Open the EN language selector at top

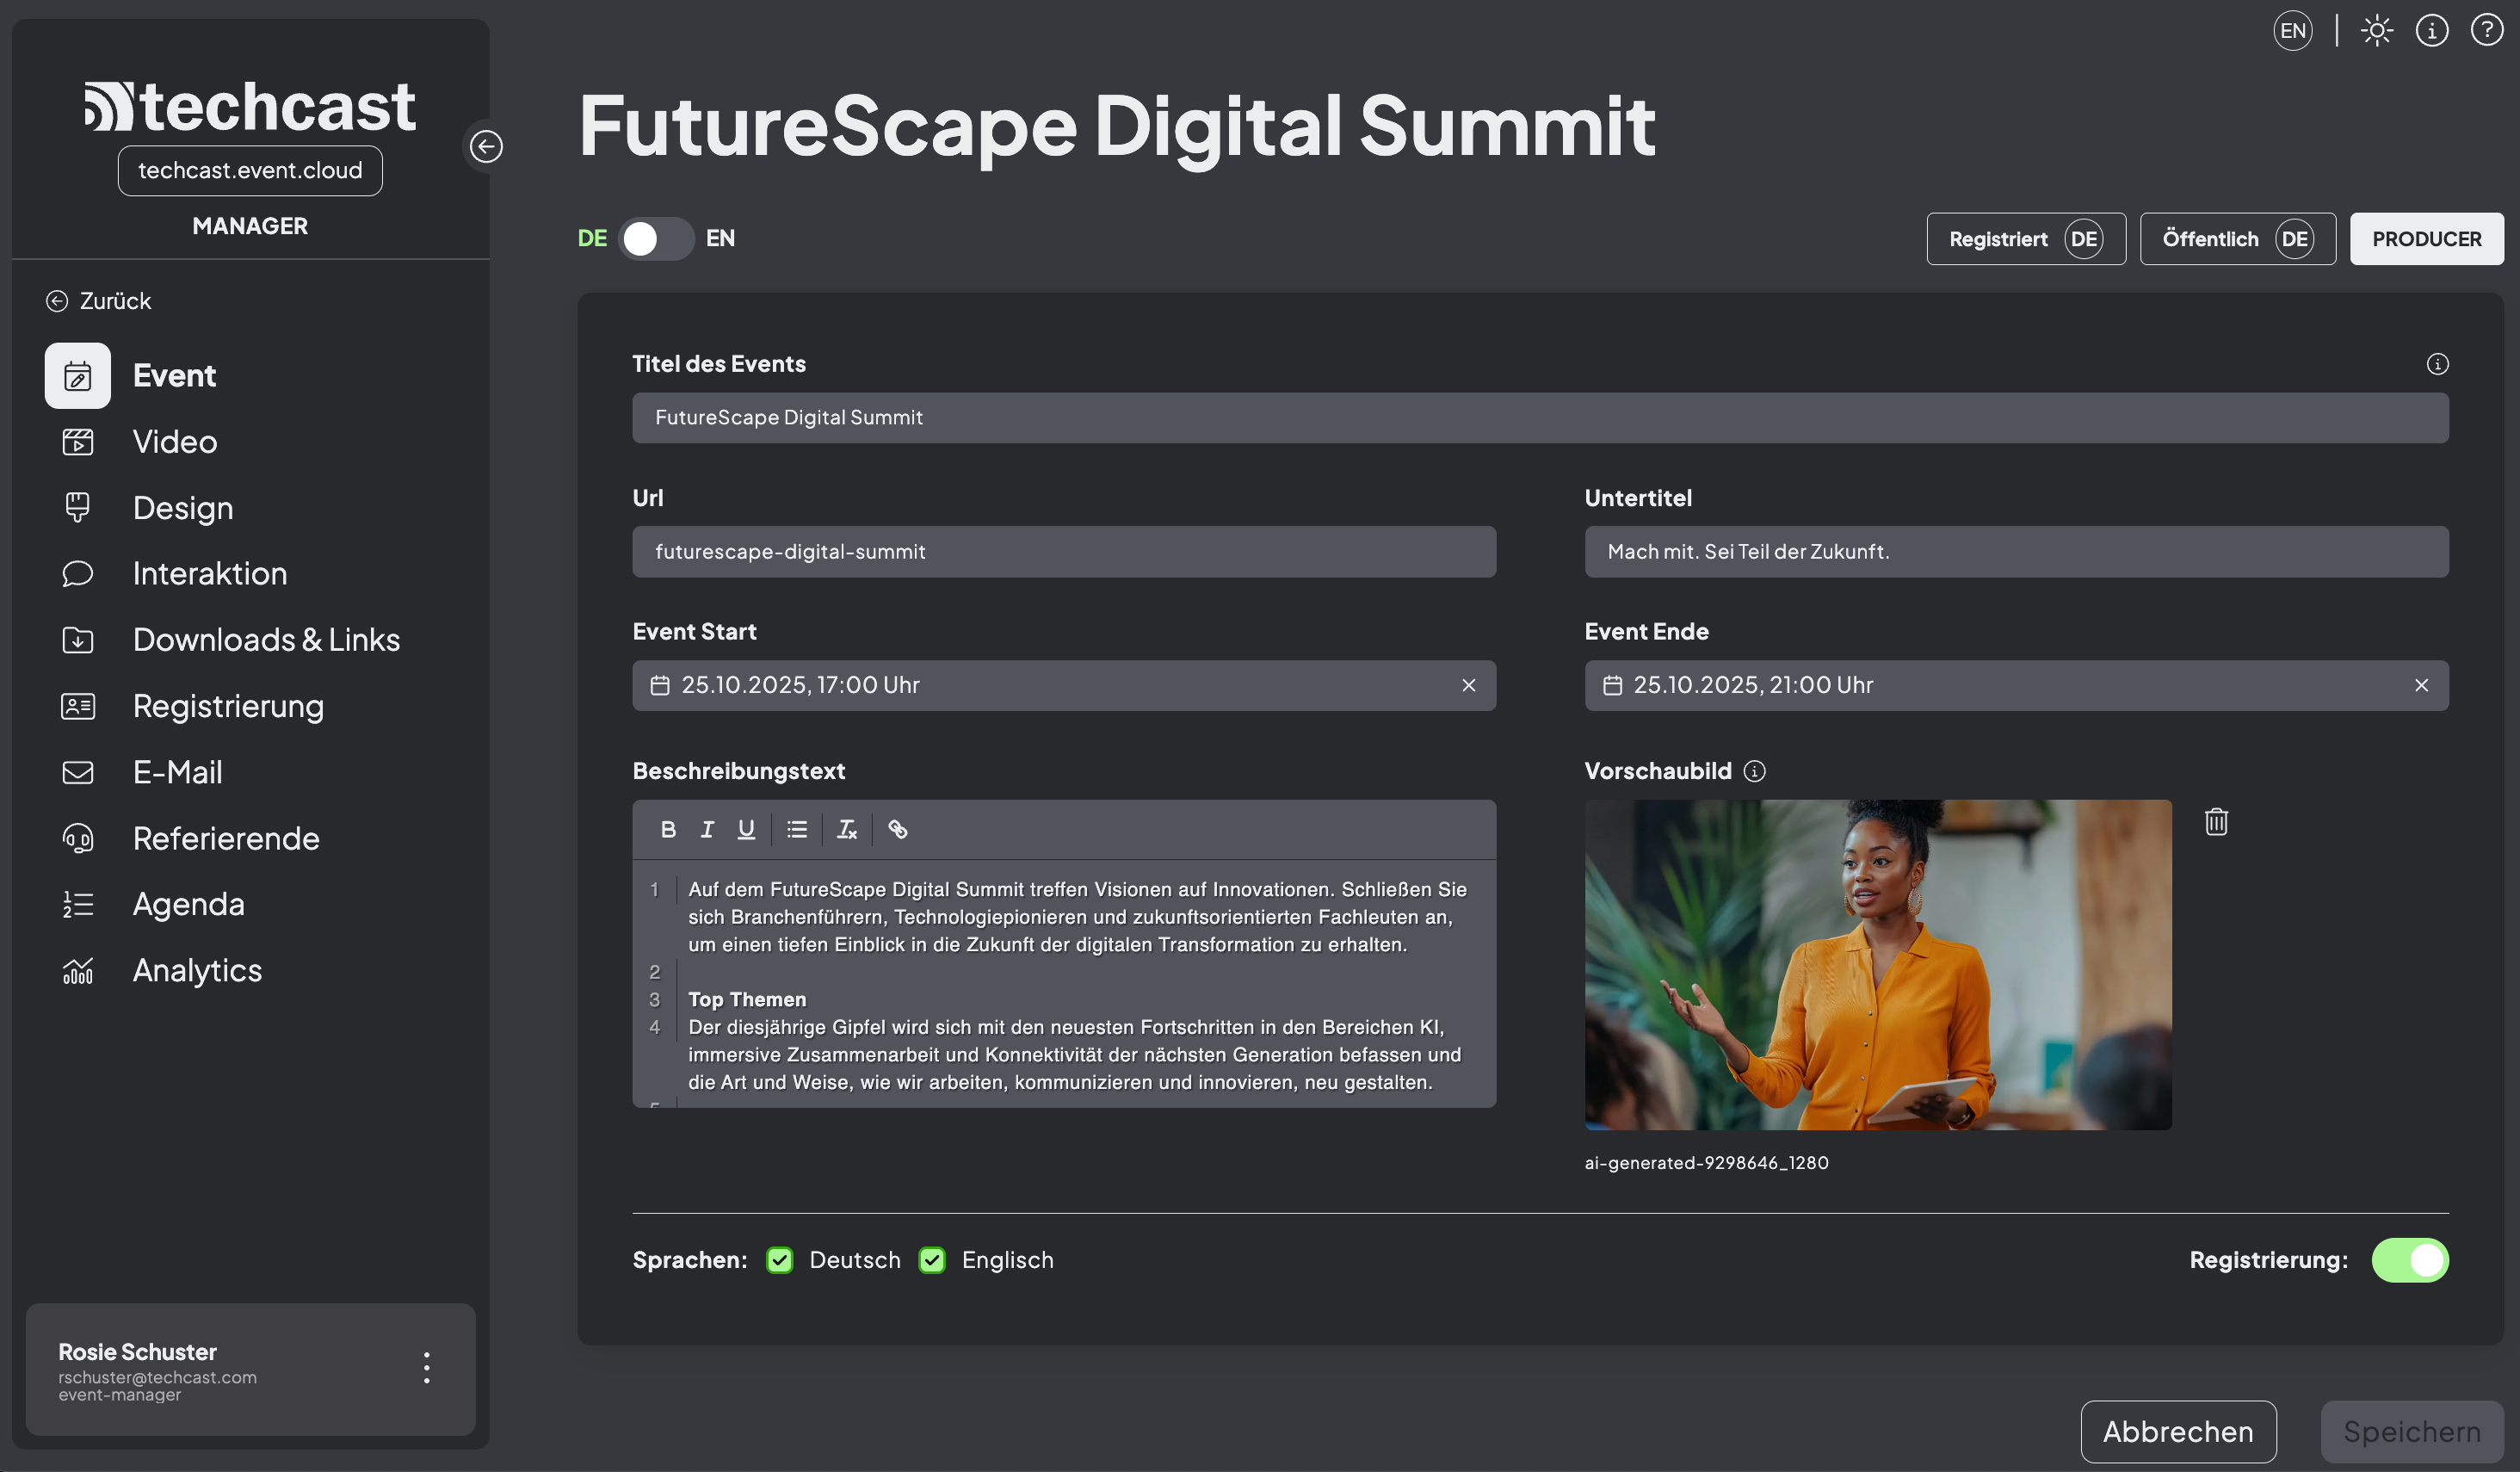(x=2292, y=31)
